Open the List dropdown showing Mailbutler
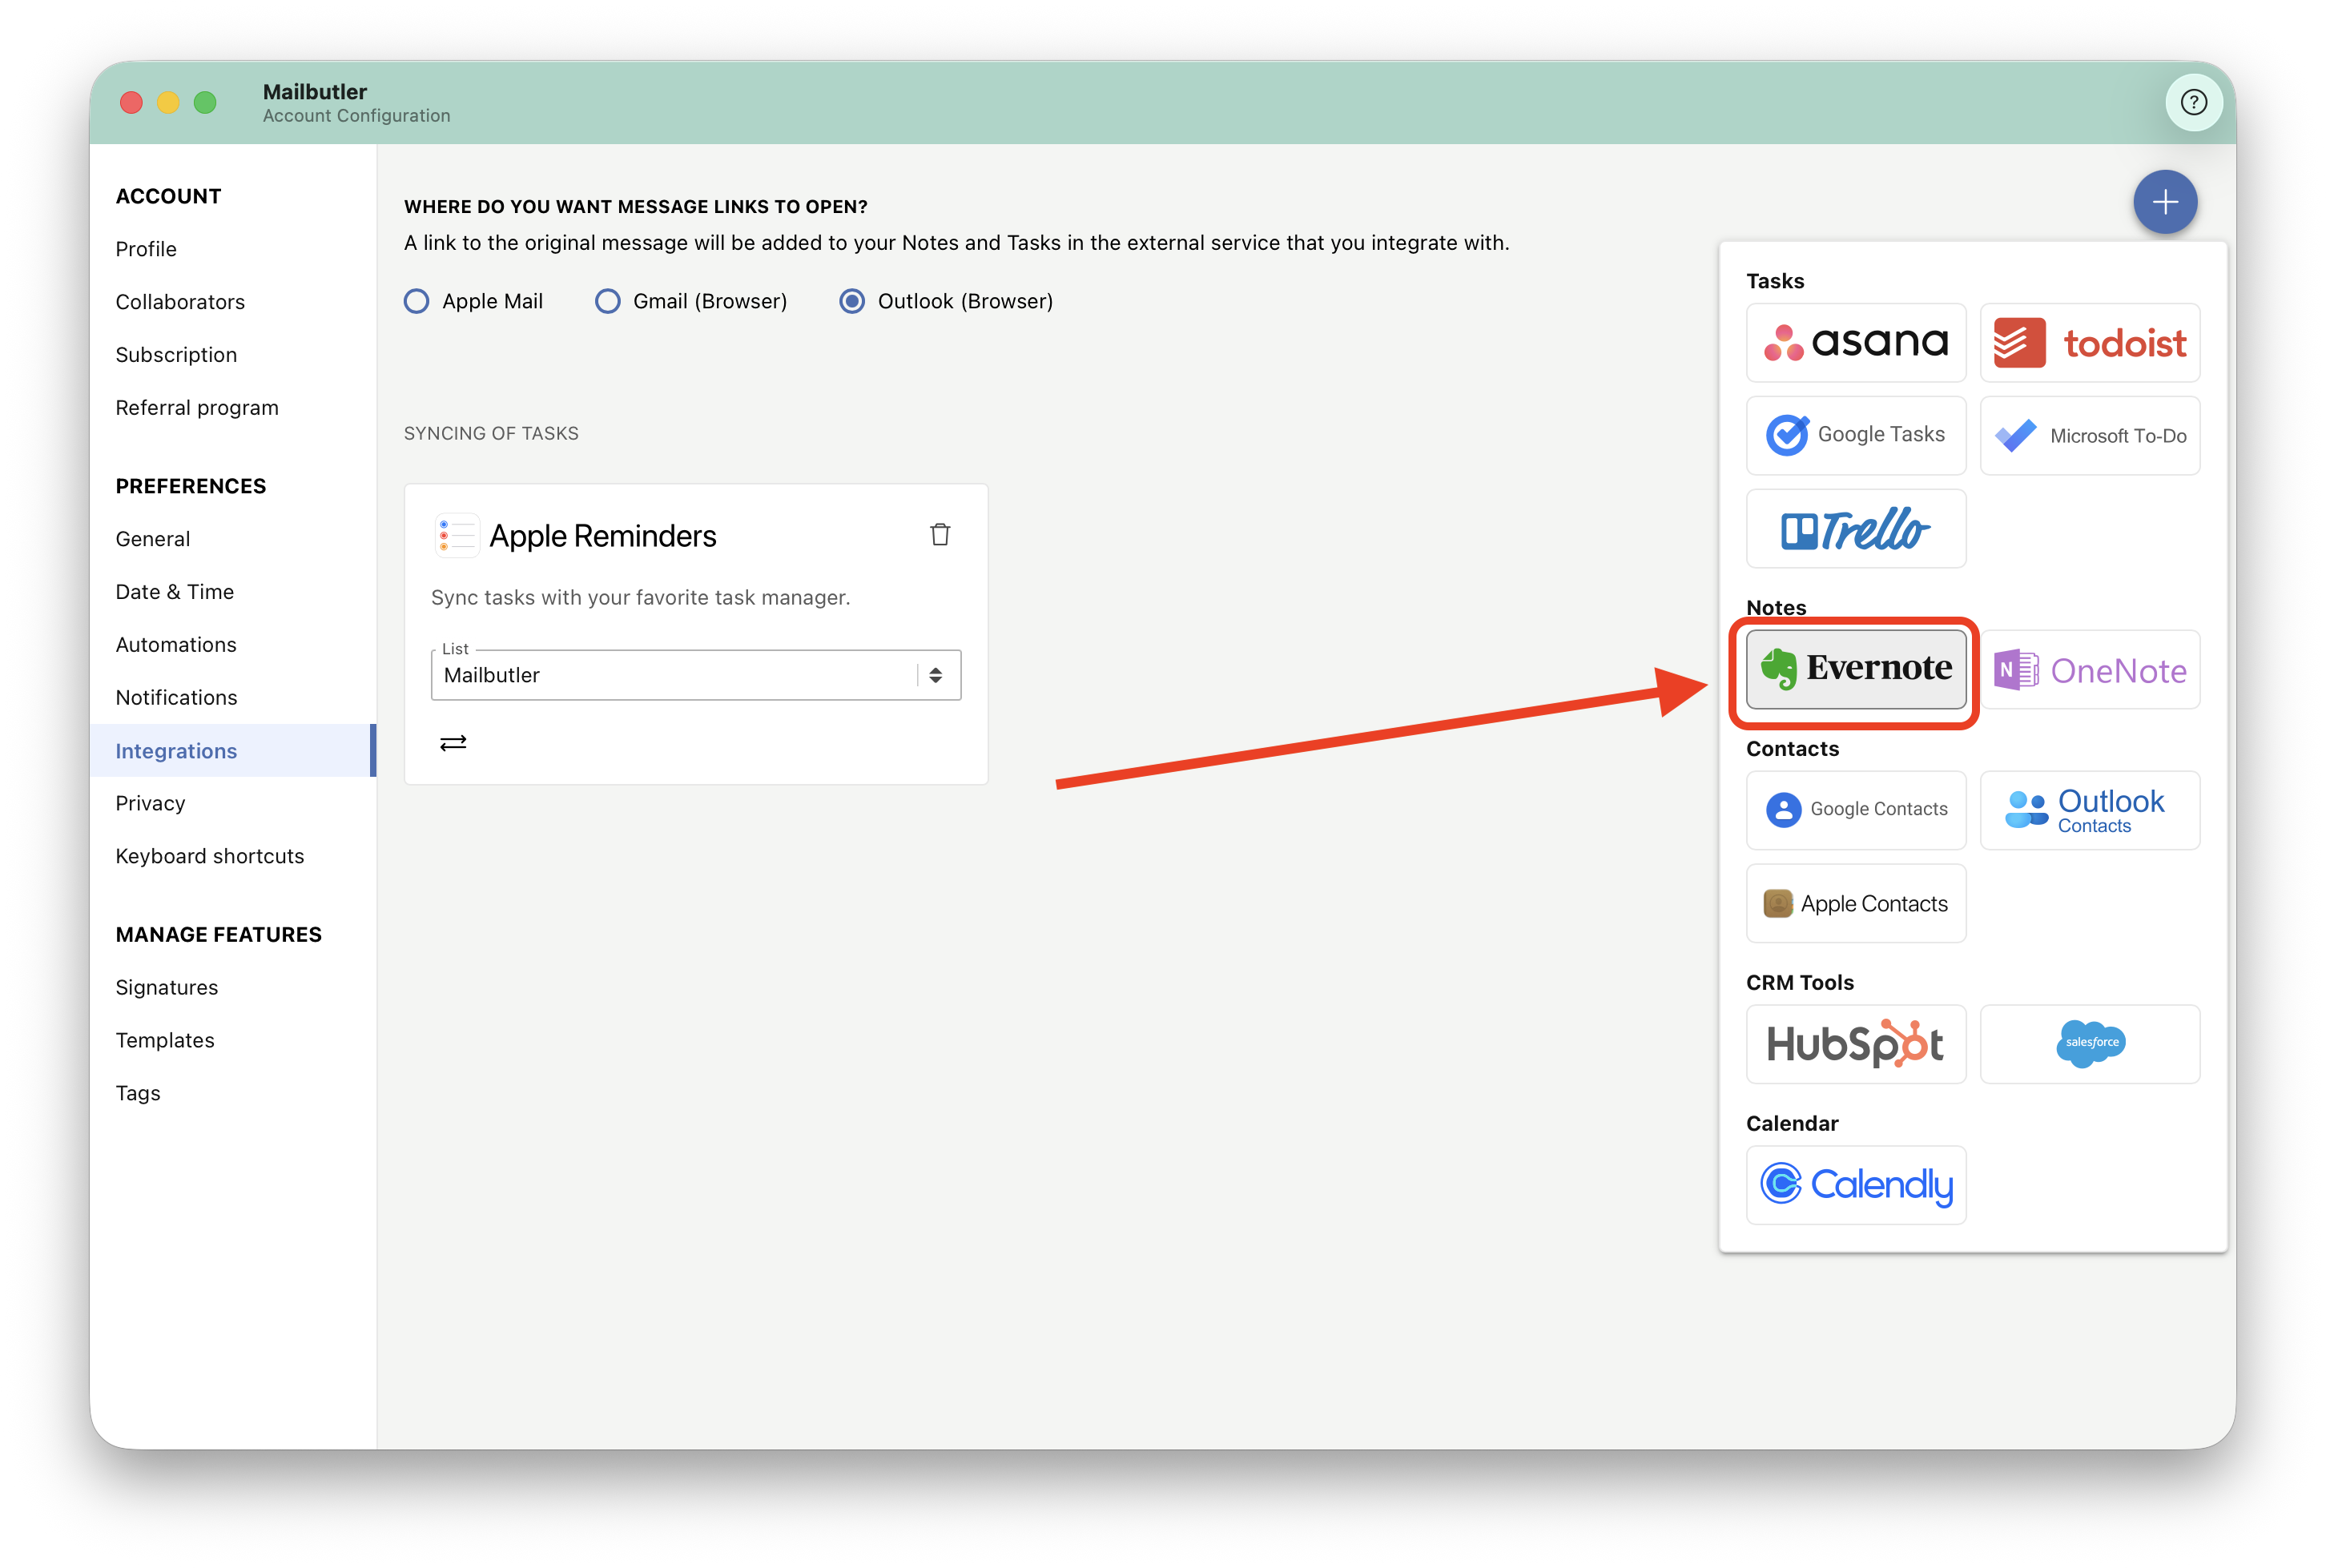 click(695, 675)
